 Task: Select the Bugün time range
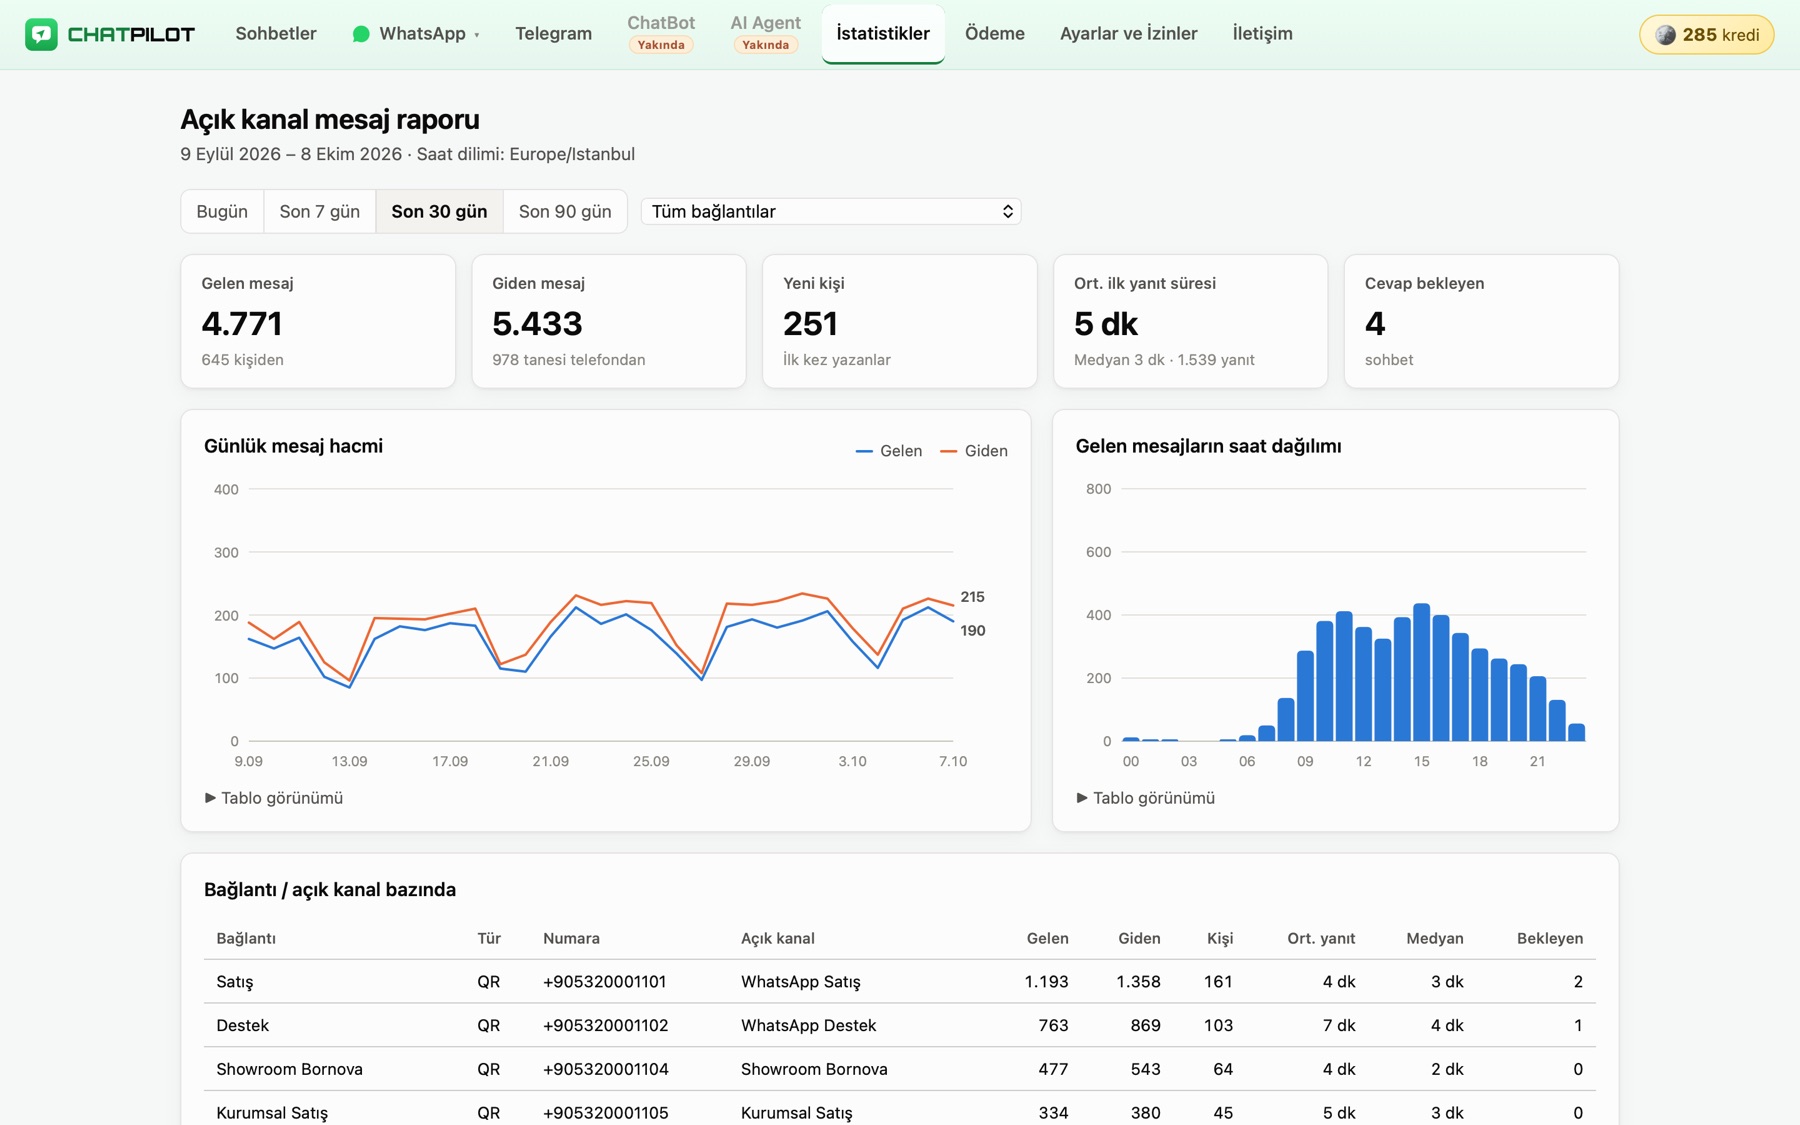[222, 211]
